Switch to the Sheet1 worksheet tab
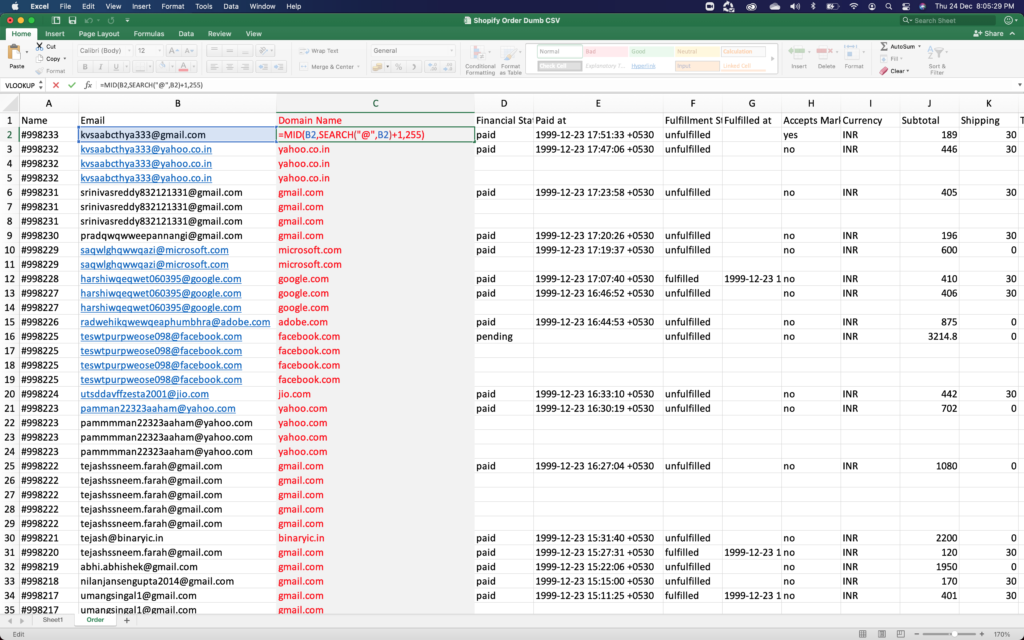 tap(54, 619)
